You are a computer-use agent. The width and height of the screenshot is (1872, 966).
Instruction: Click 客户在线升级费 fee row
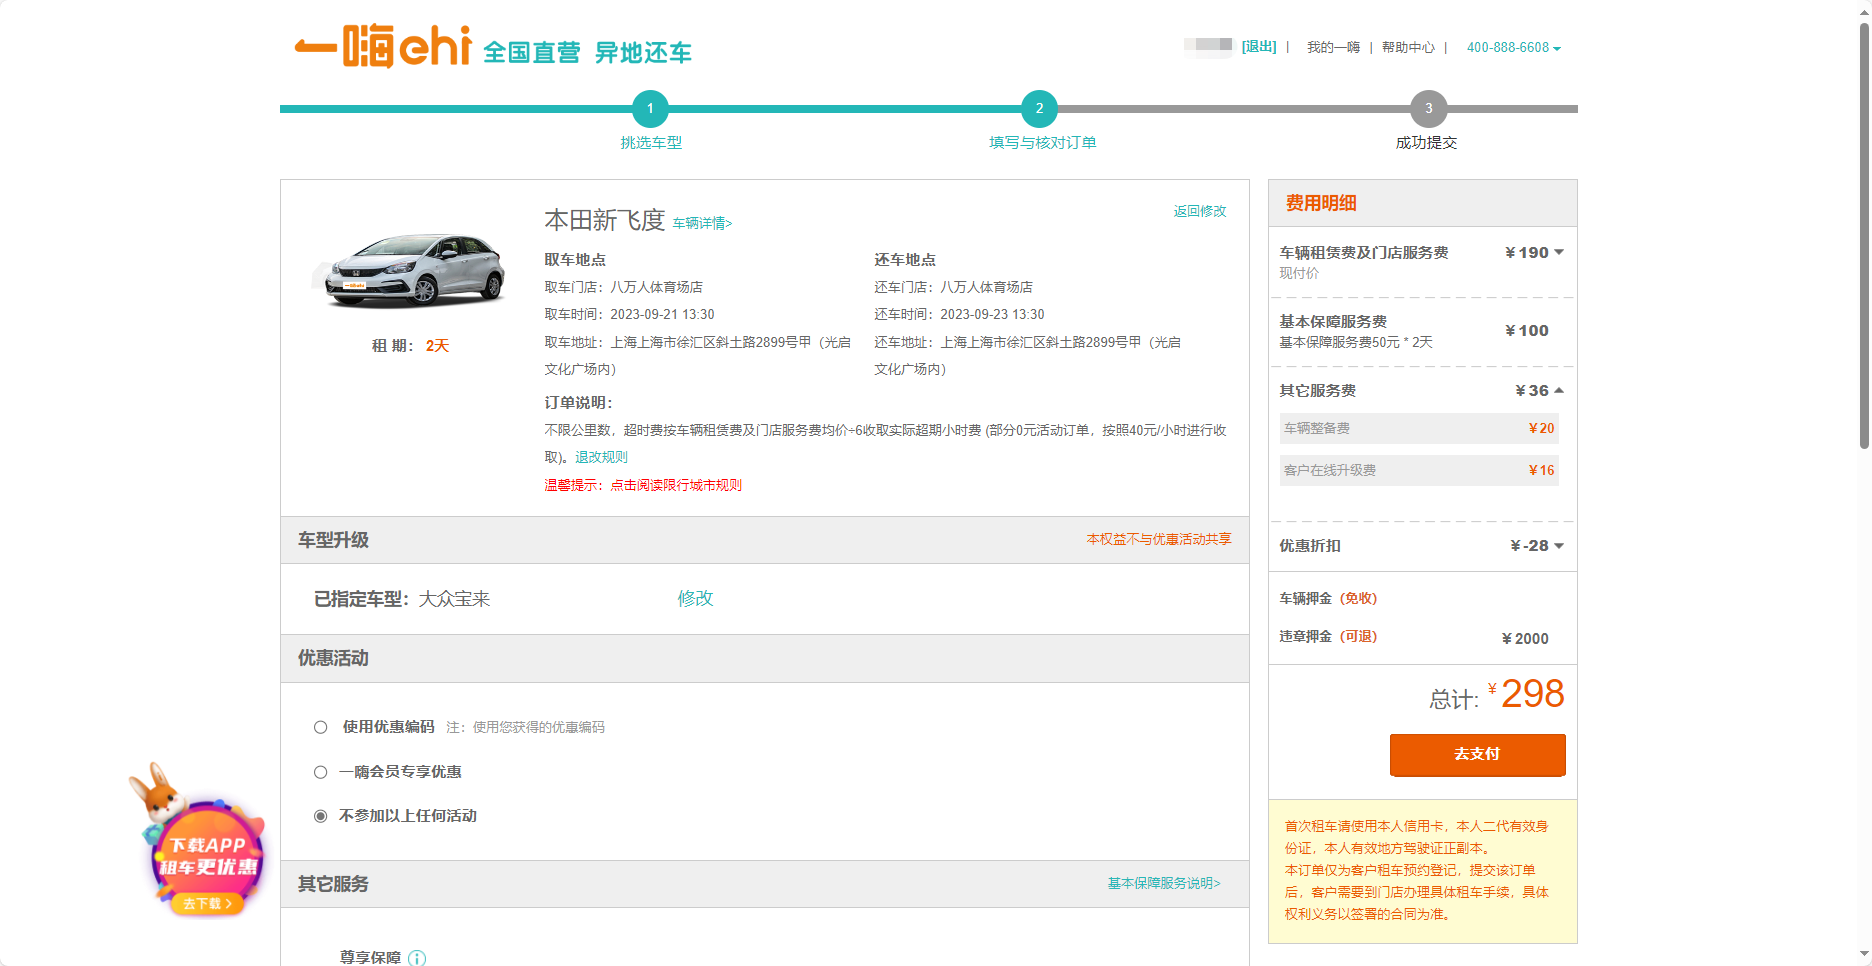[1419, 470]
